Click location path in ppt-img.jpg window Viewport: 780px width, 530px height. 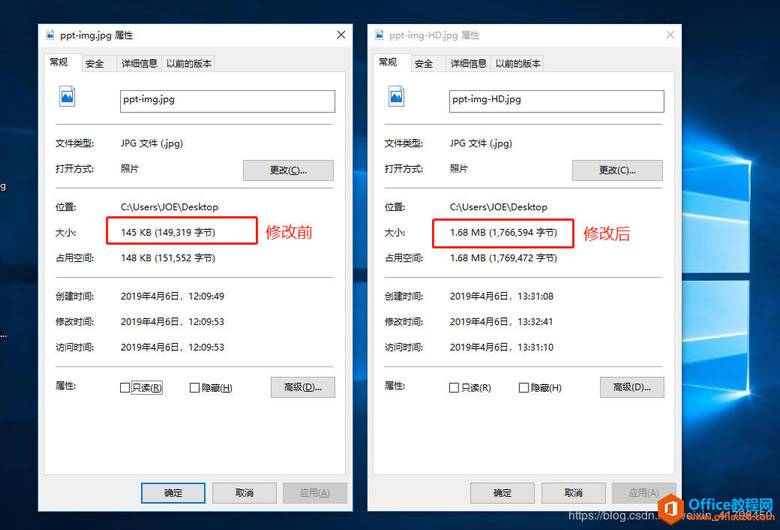[170, 207]
